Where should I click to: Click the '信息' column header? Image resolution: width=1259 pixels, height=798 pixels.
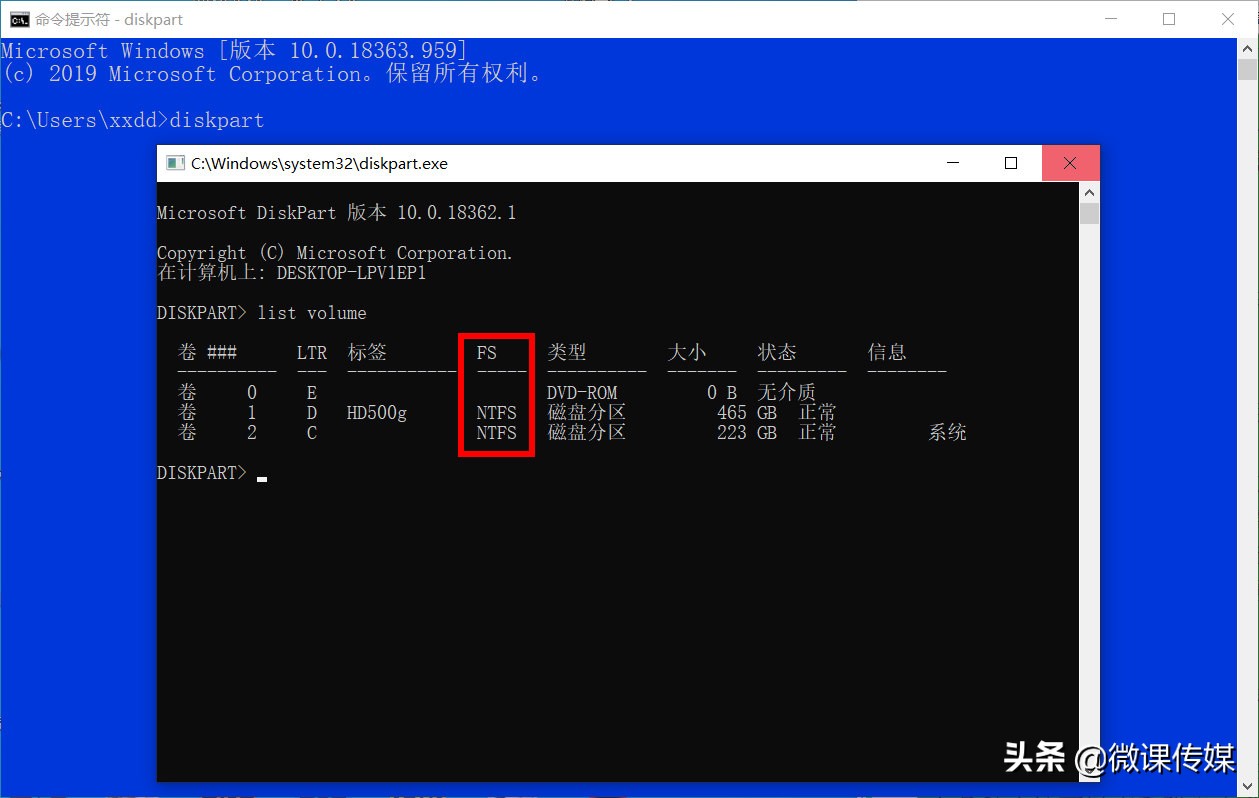[887, 352]
